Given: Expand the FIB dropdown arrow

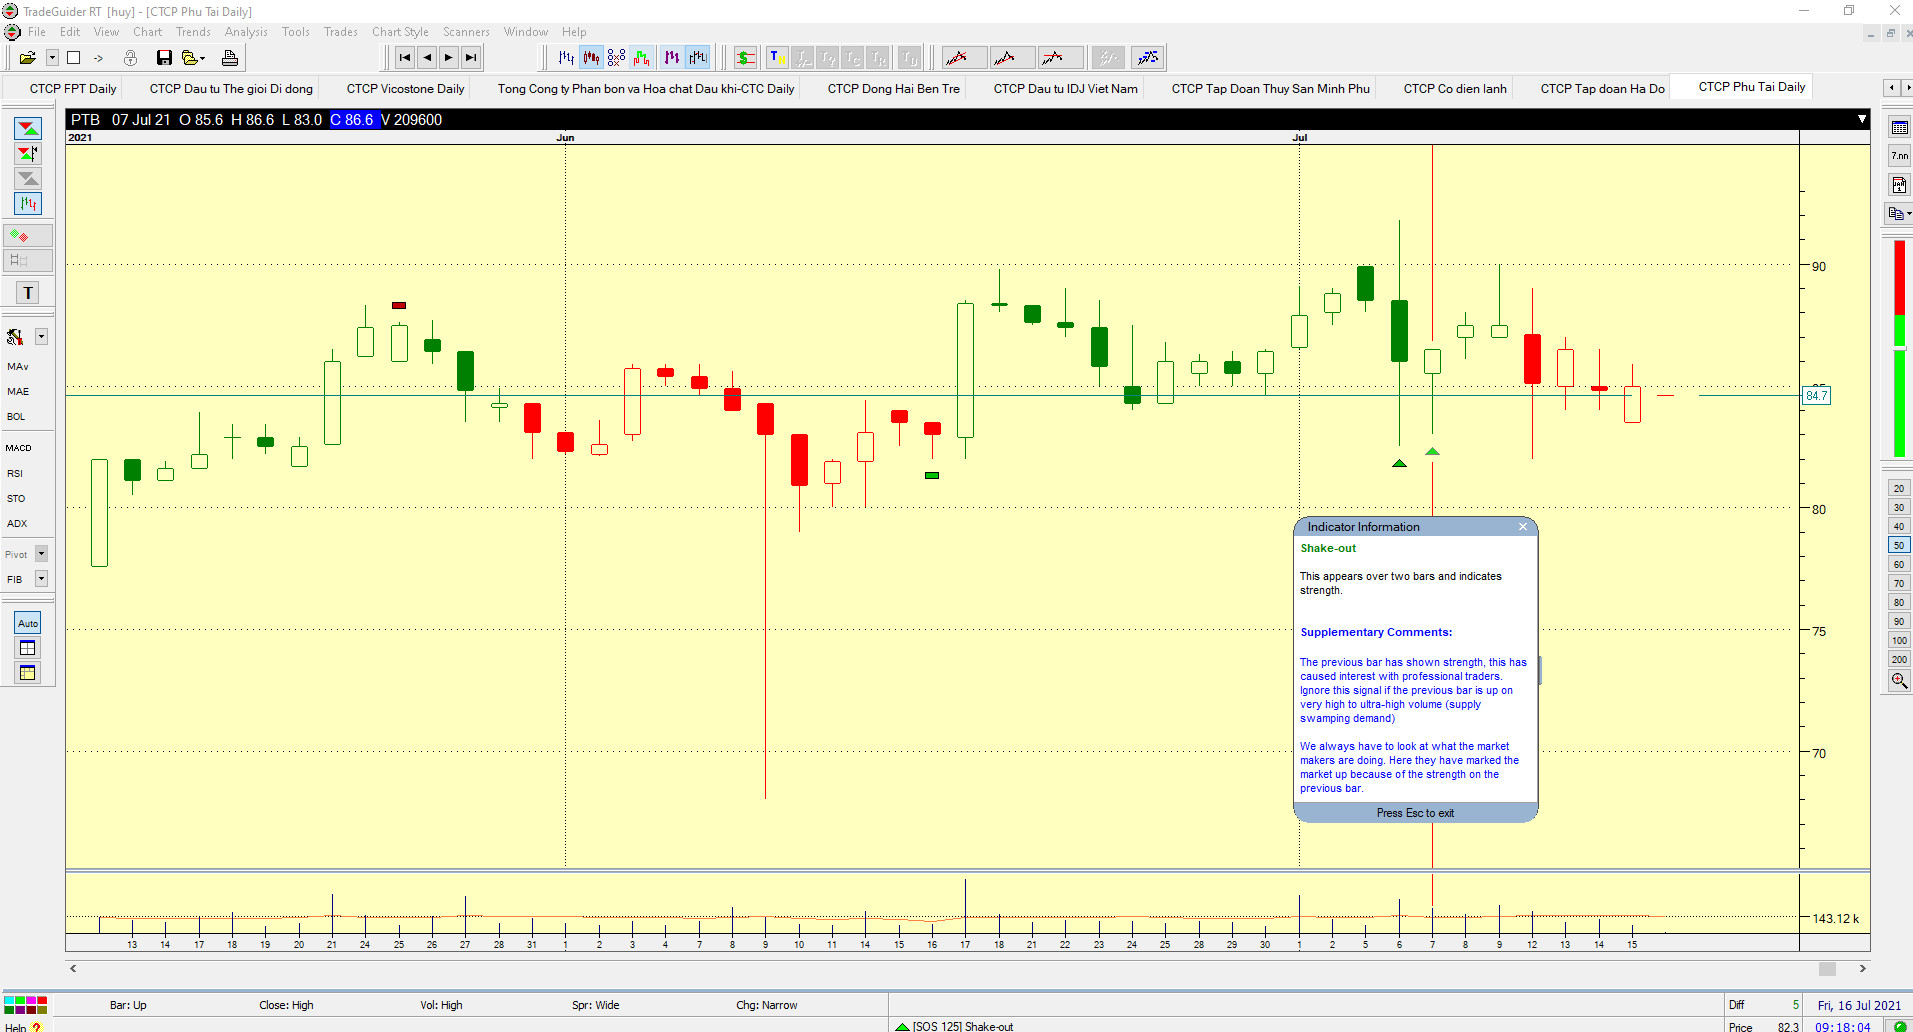Looking at the screenshot, I should point(42,579).
